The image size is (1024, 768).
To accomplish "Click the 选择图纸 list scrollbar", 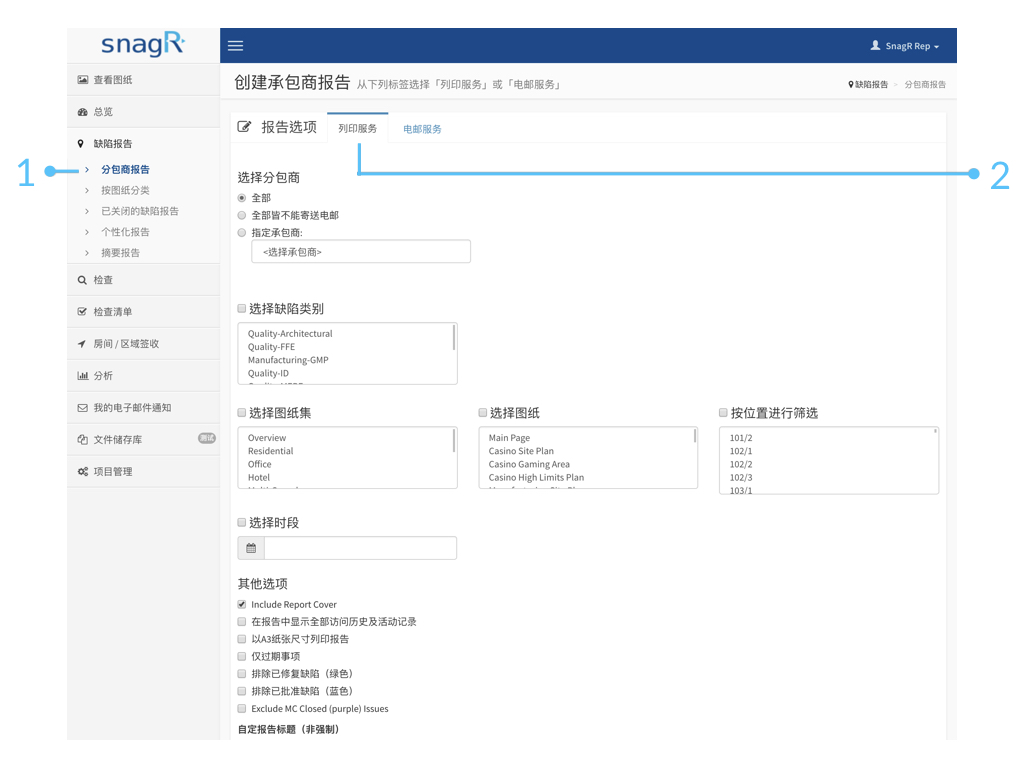I will 695,436.
